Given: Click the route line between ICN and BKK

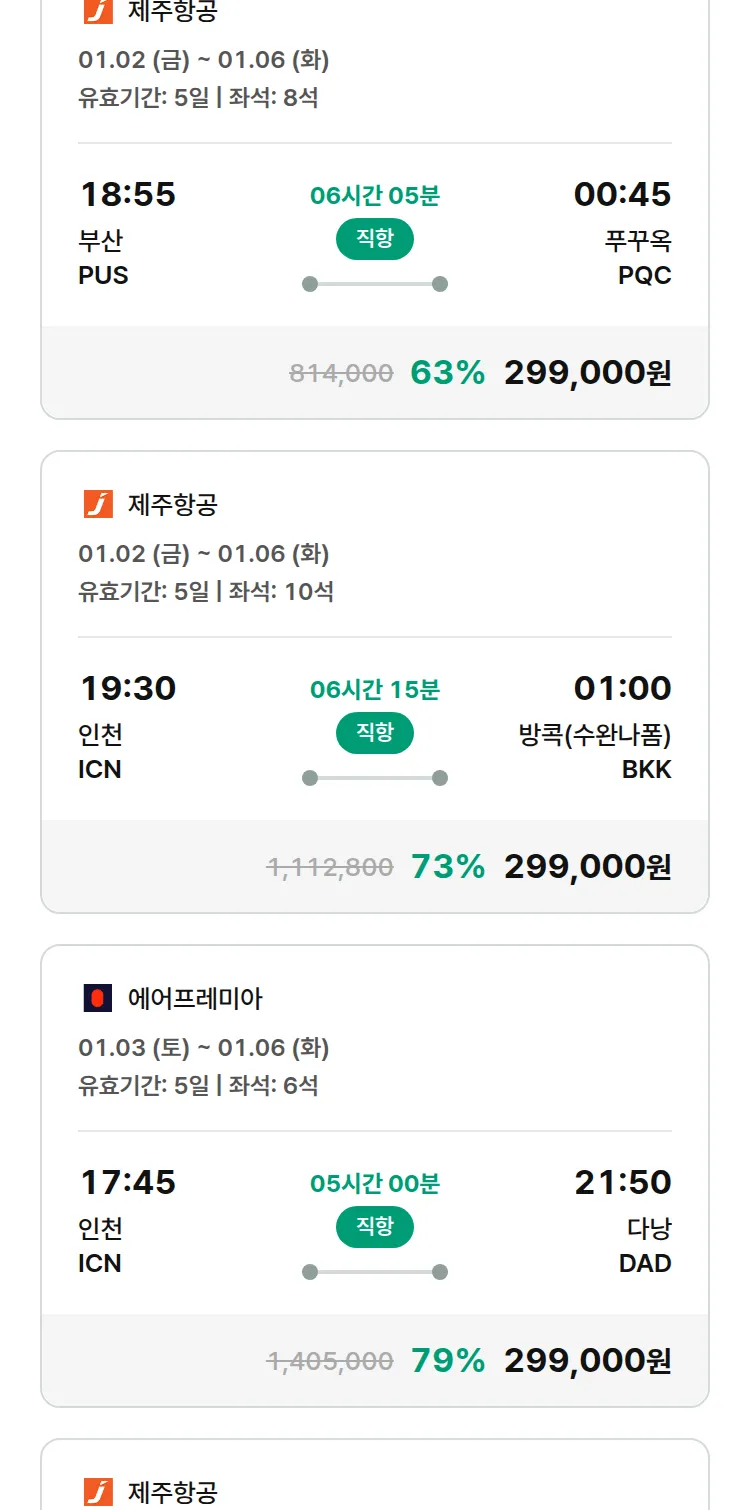Looking at the screenshot, I should coord(375,778).
